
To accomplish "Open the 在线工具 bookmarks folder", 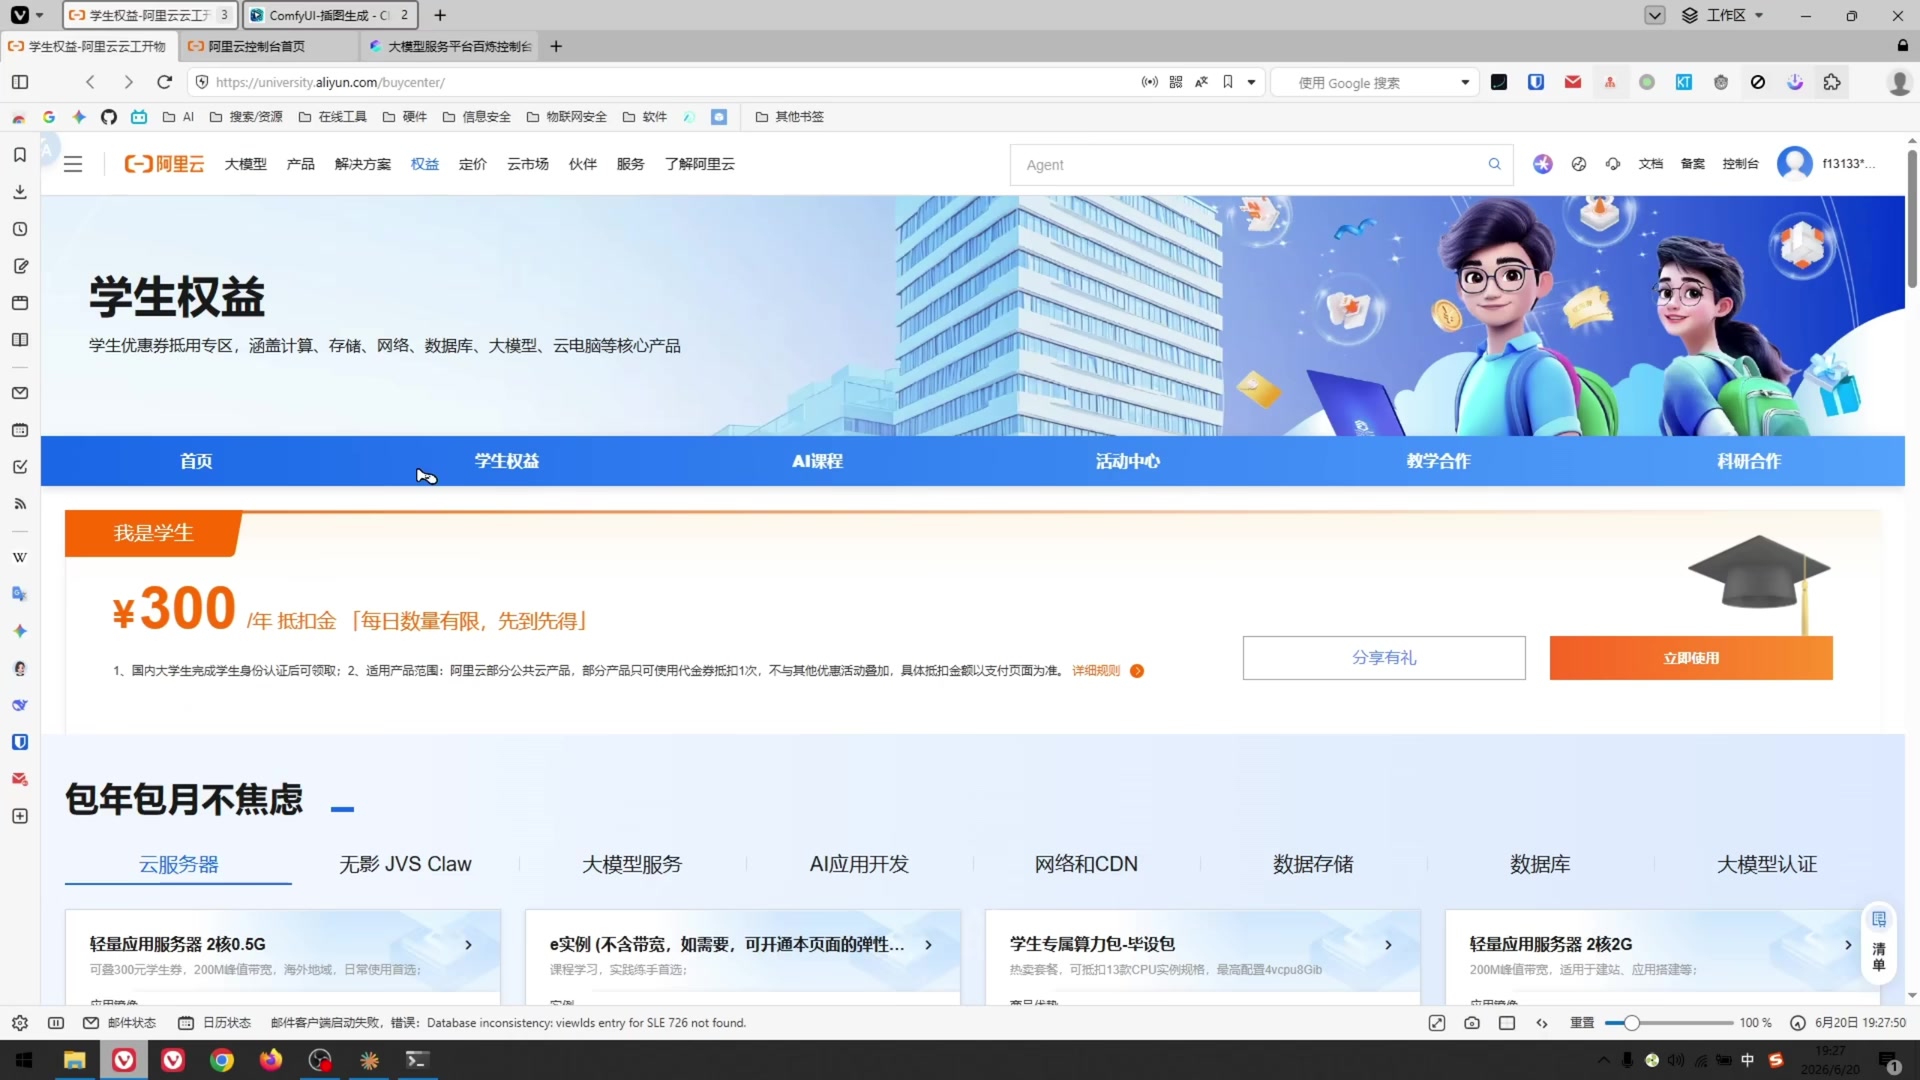I will [x=333, y=117].
